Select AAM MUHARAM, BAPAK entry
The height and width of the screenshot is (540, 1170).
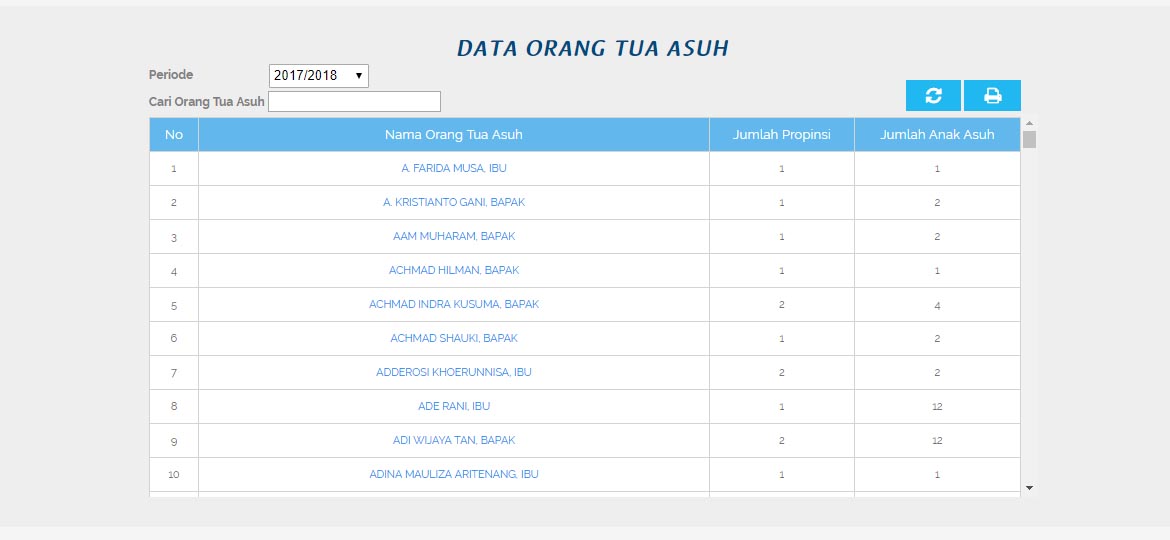click(454, 237)
